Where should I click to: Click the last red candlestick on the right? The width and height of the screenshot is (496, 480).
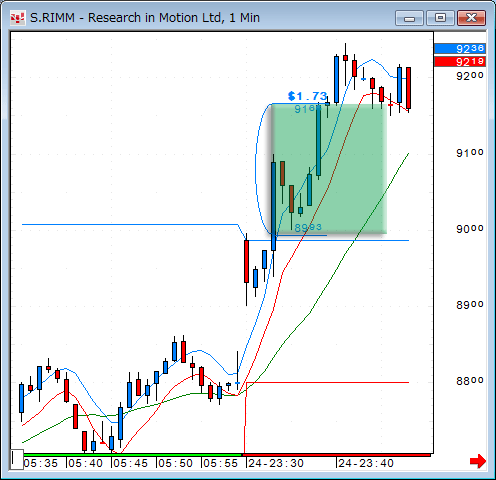pos(408,88)
